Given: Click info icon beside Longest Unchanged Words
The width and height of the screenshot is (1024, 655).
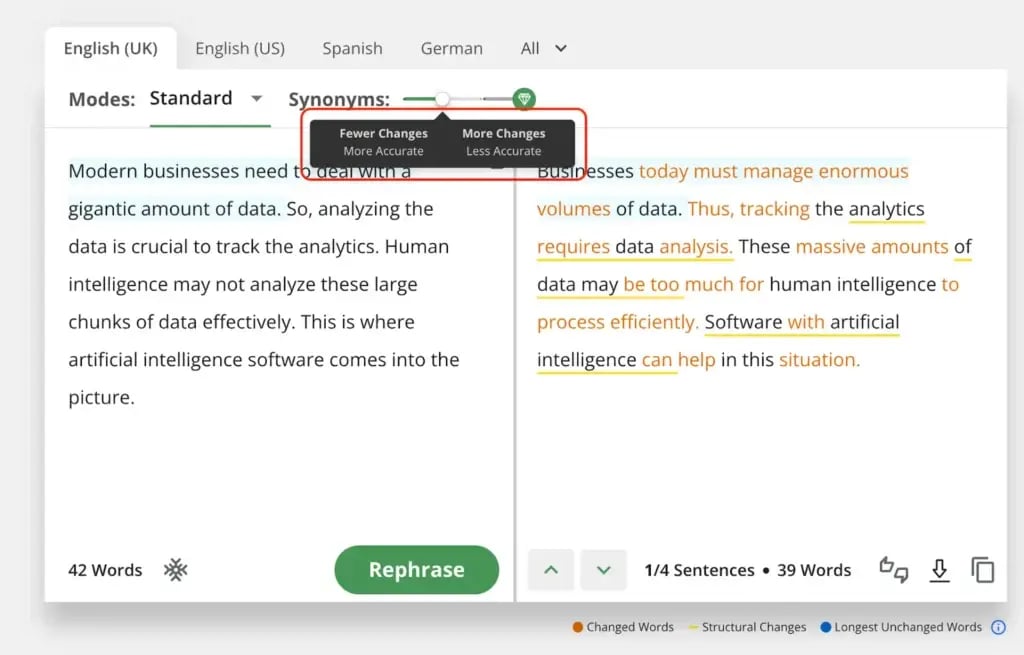Looking at the screenshot, I should coord(997,627).
